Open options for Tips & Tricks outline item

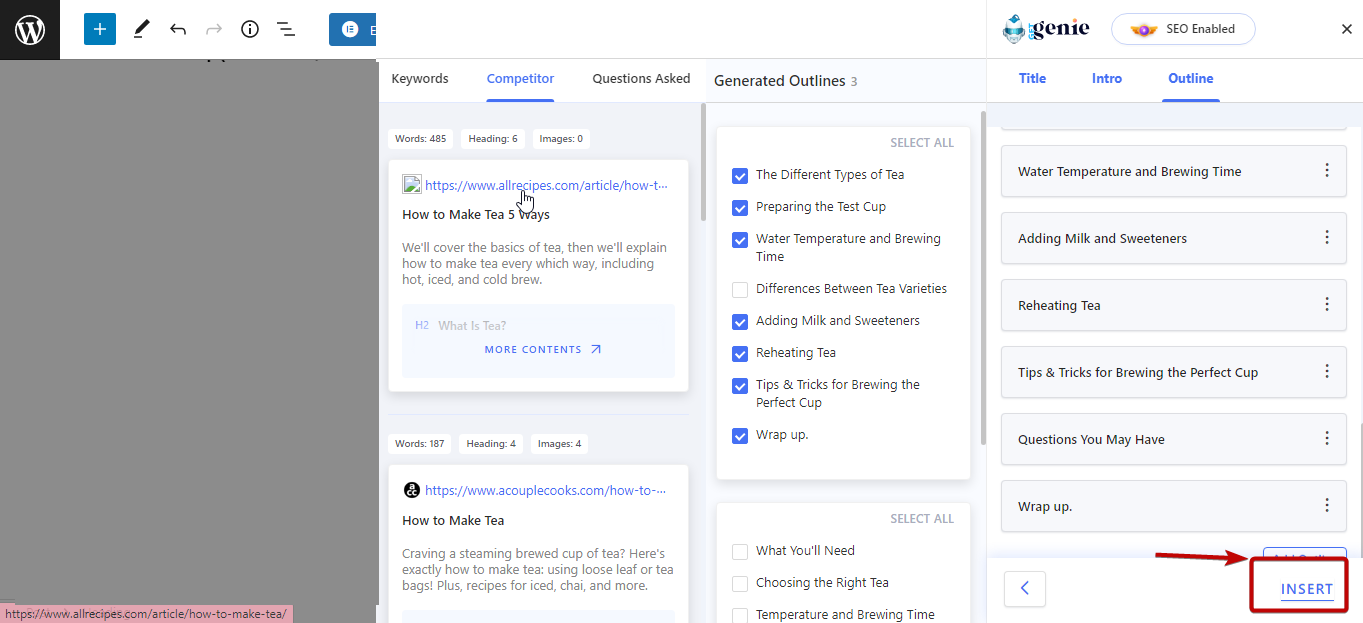(1327, 372)
